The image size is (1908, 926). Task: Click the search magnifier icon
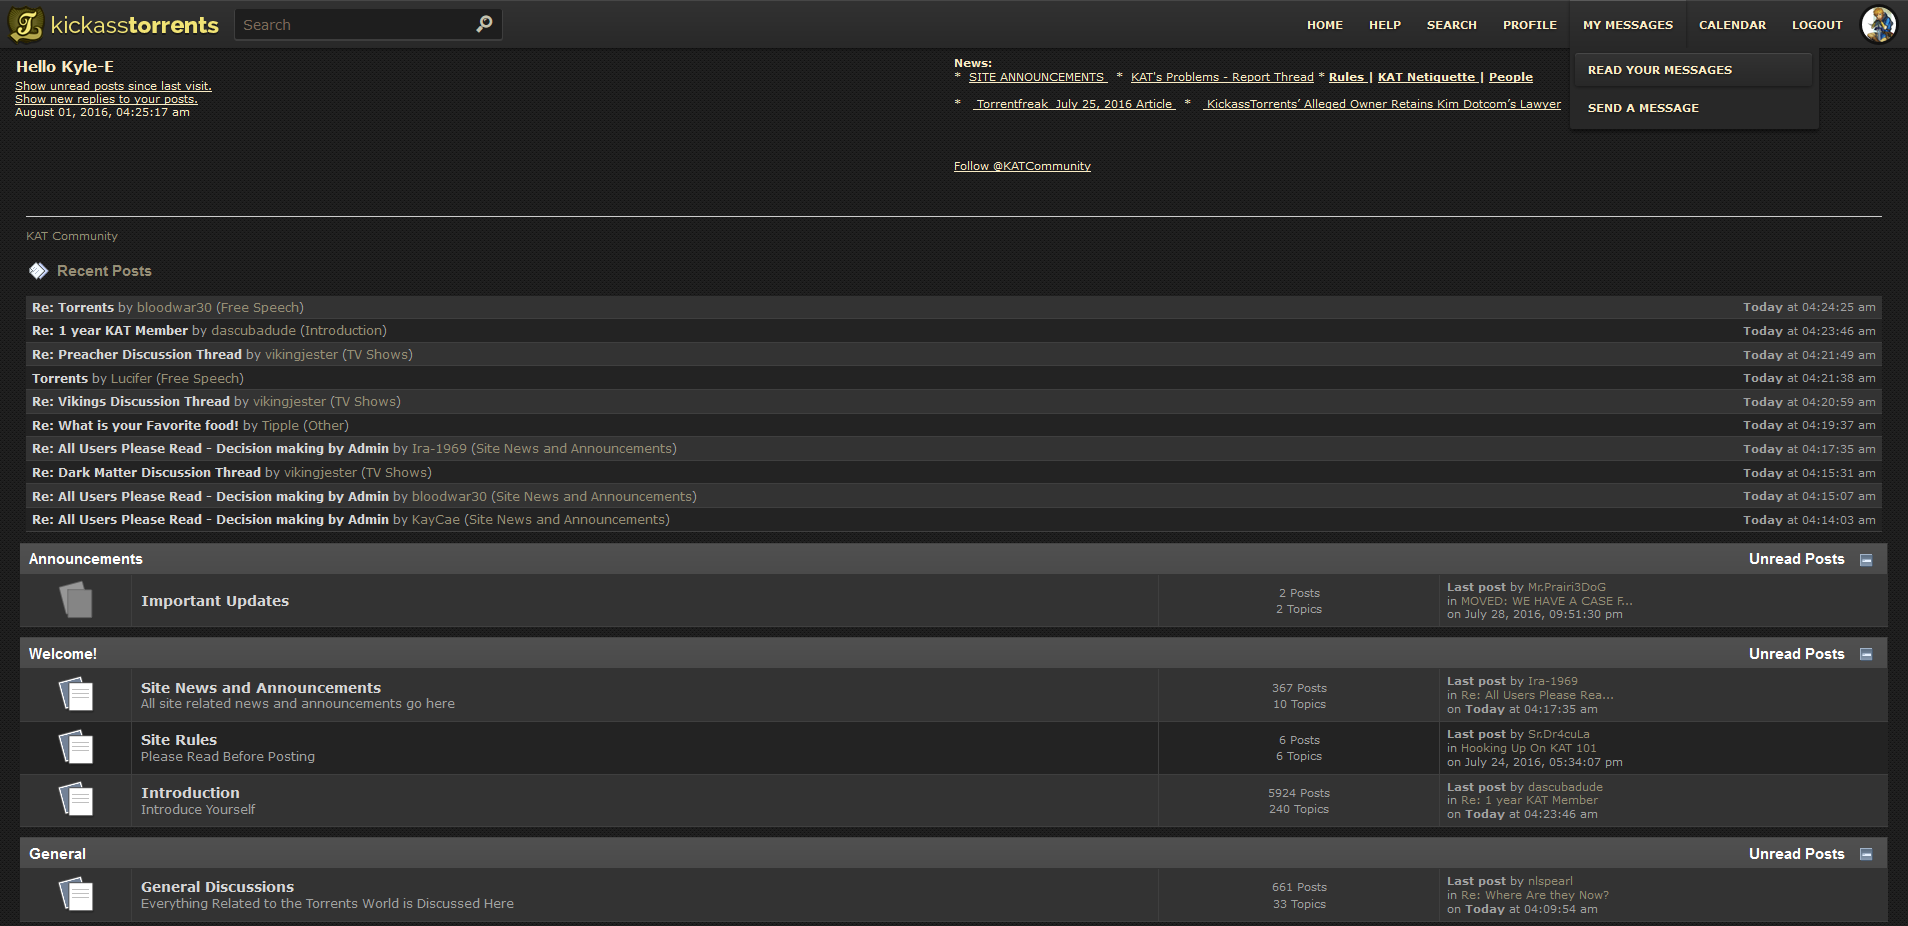tap(484, 24)
